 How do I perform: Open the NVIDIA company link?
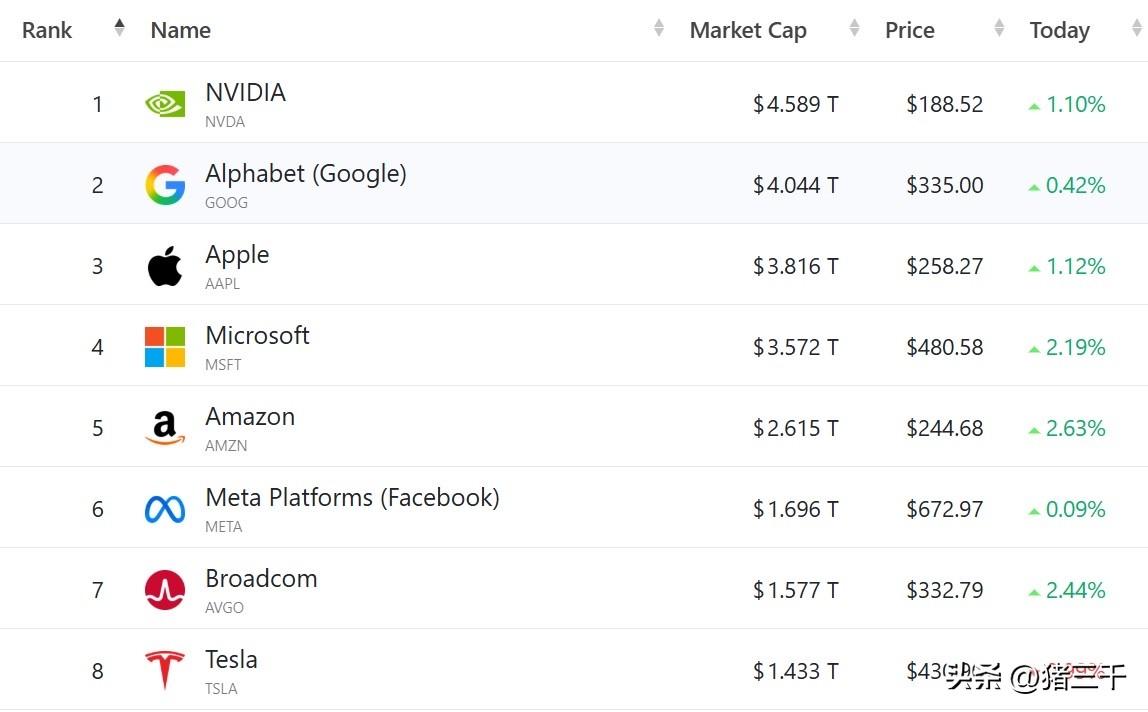tap(245, 93)
